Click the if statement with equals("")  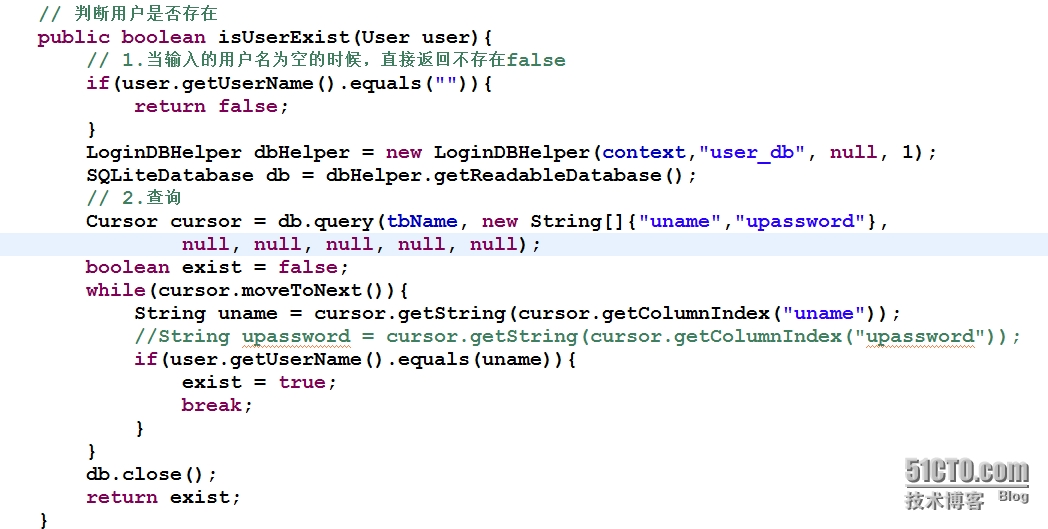[289, 84]
